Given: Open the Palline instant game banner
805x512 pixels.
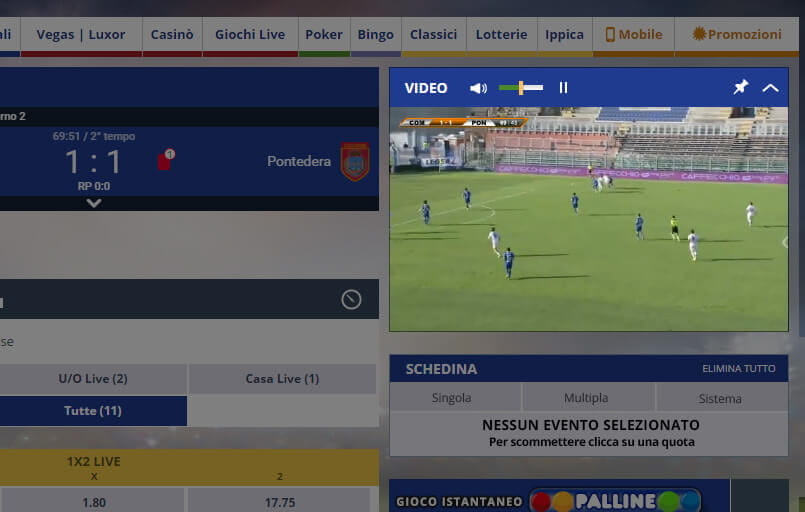Looking at the screenshot, I should tap(560, 496).
